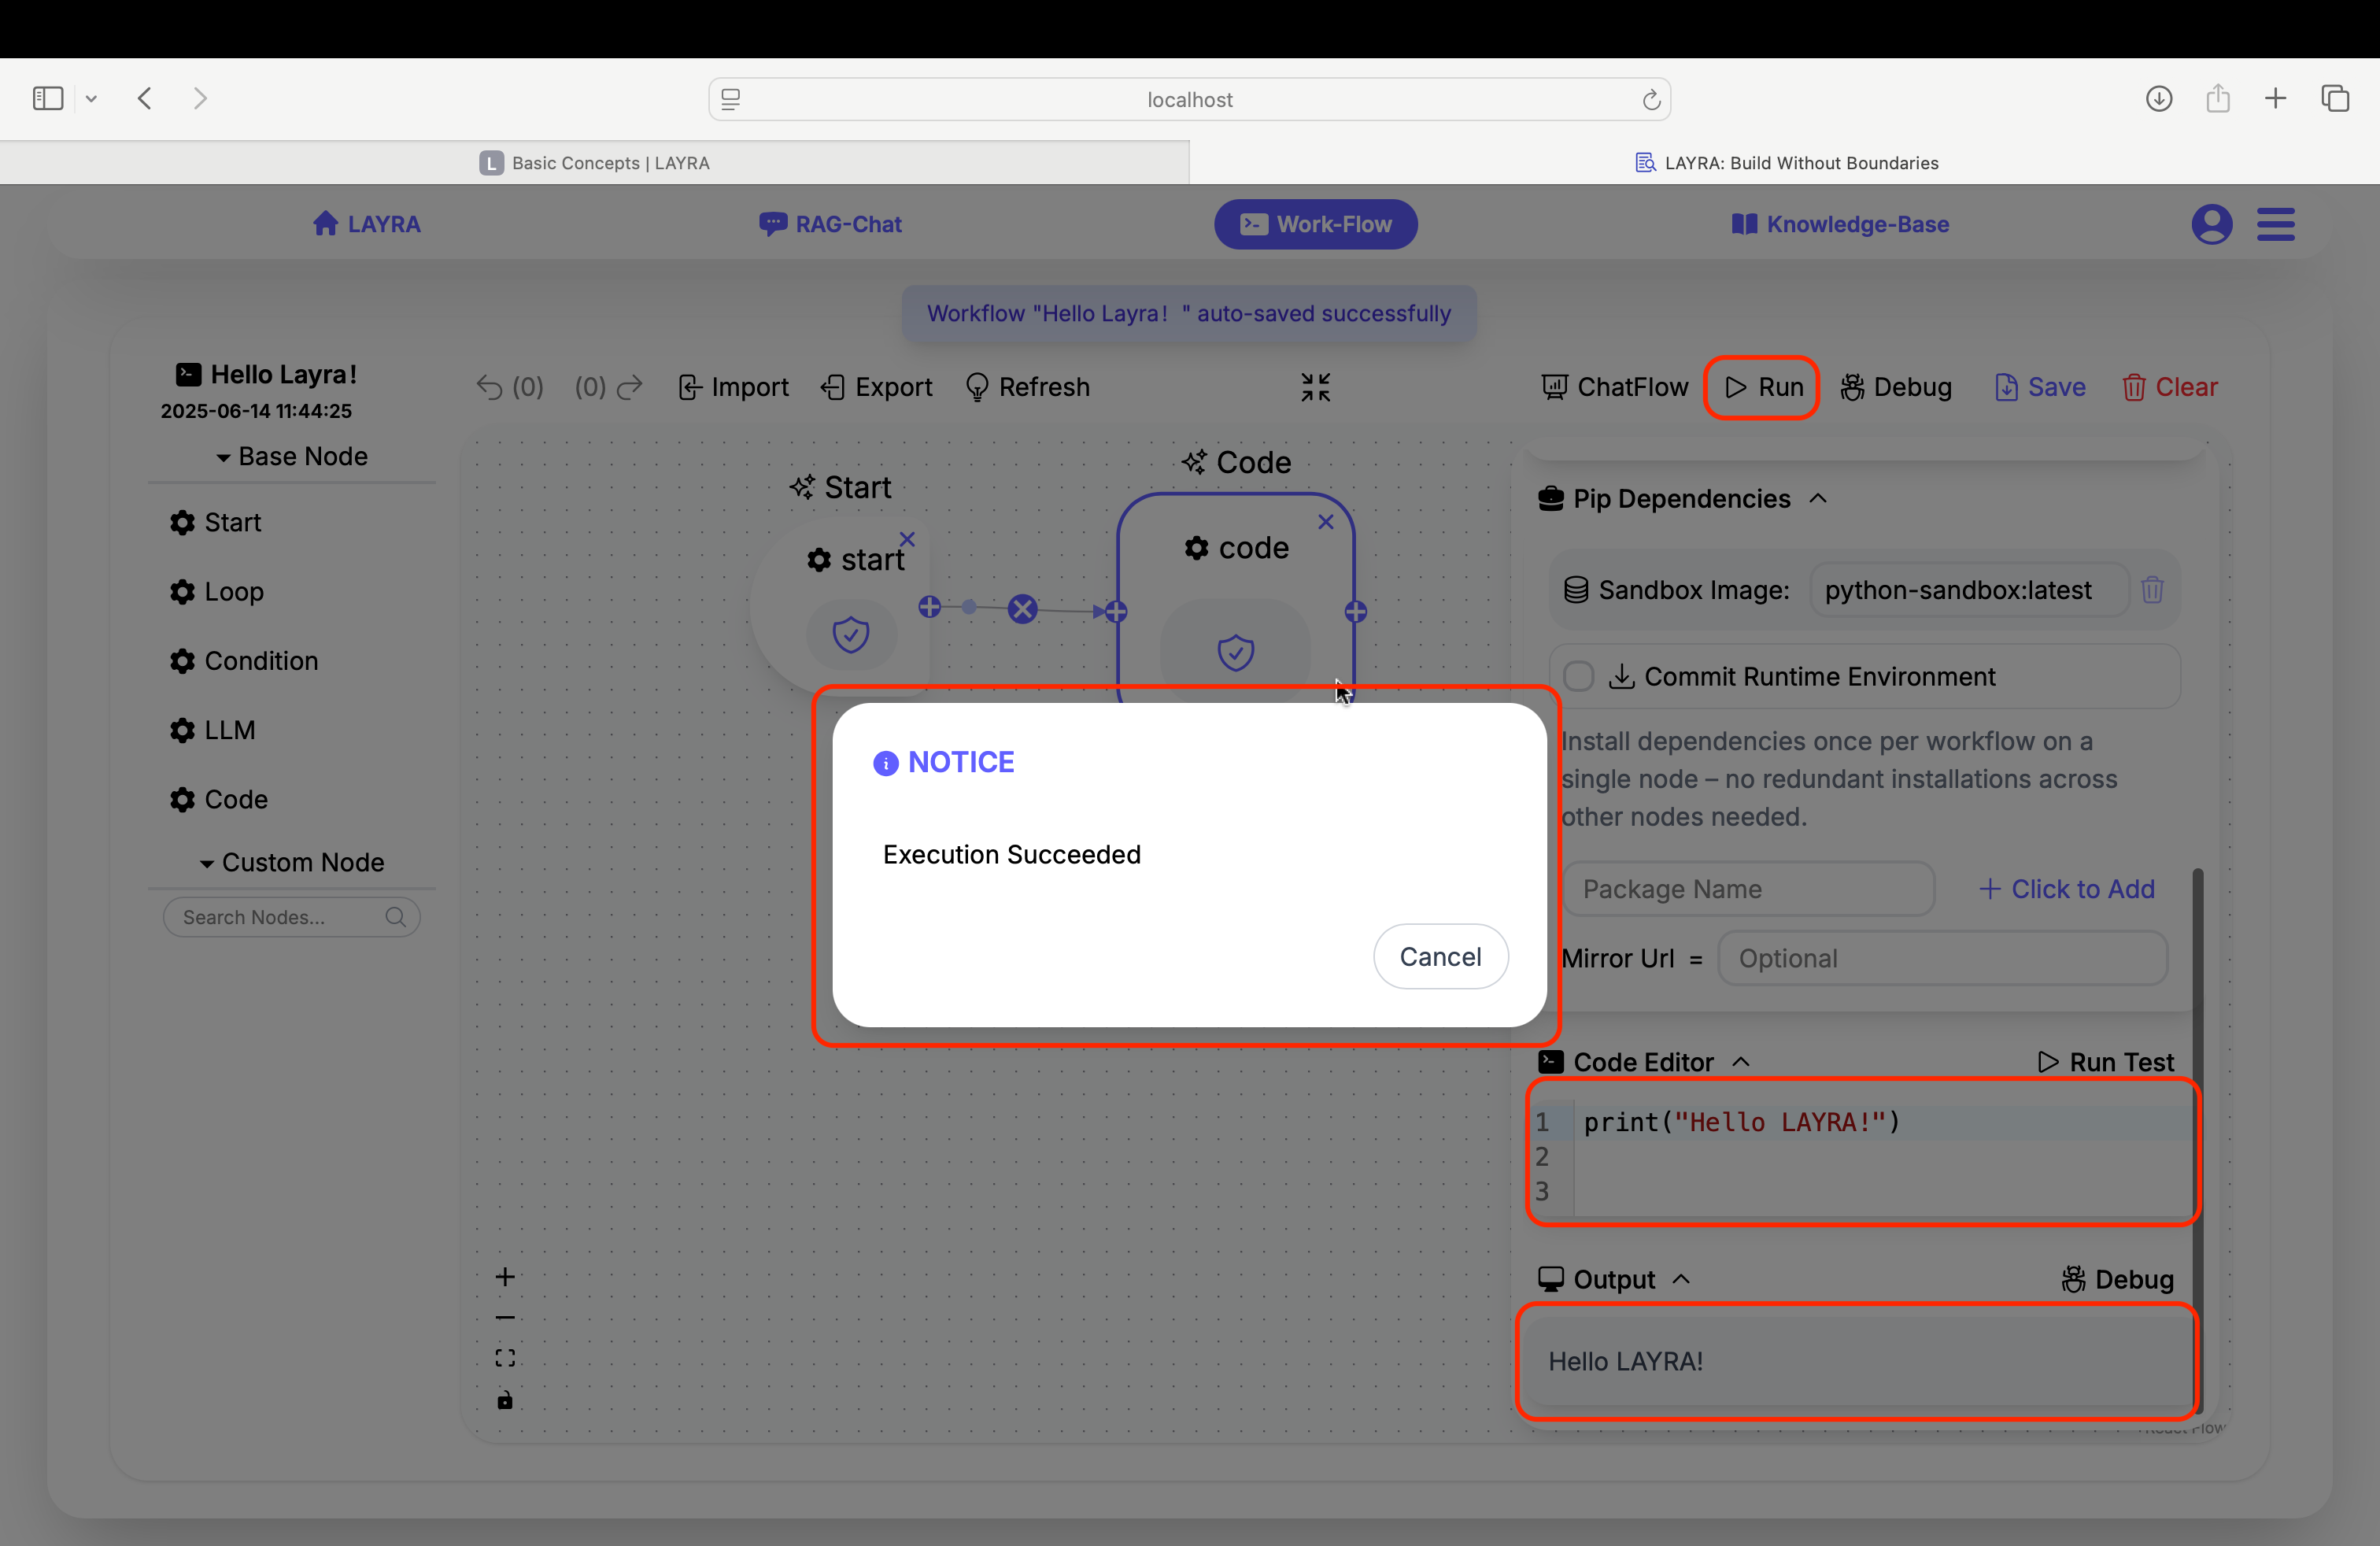Add a Loop node from sidebar
2380x1546 pixels.
coord(216,592)
